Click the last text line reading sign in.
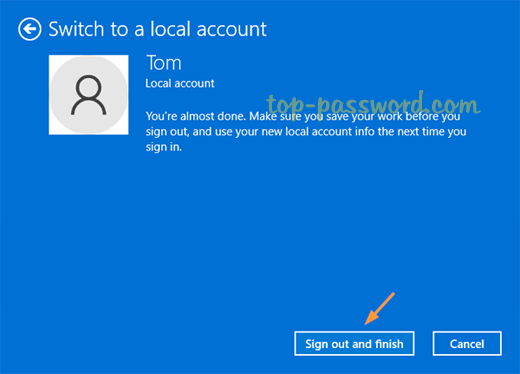The width and height of the screenshot is (520, 374). [164, 147]
